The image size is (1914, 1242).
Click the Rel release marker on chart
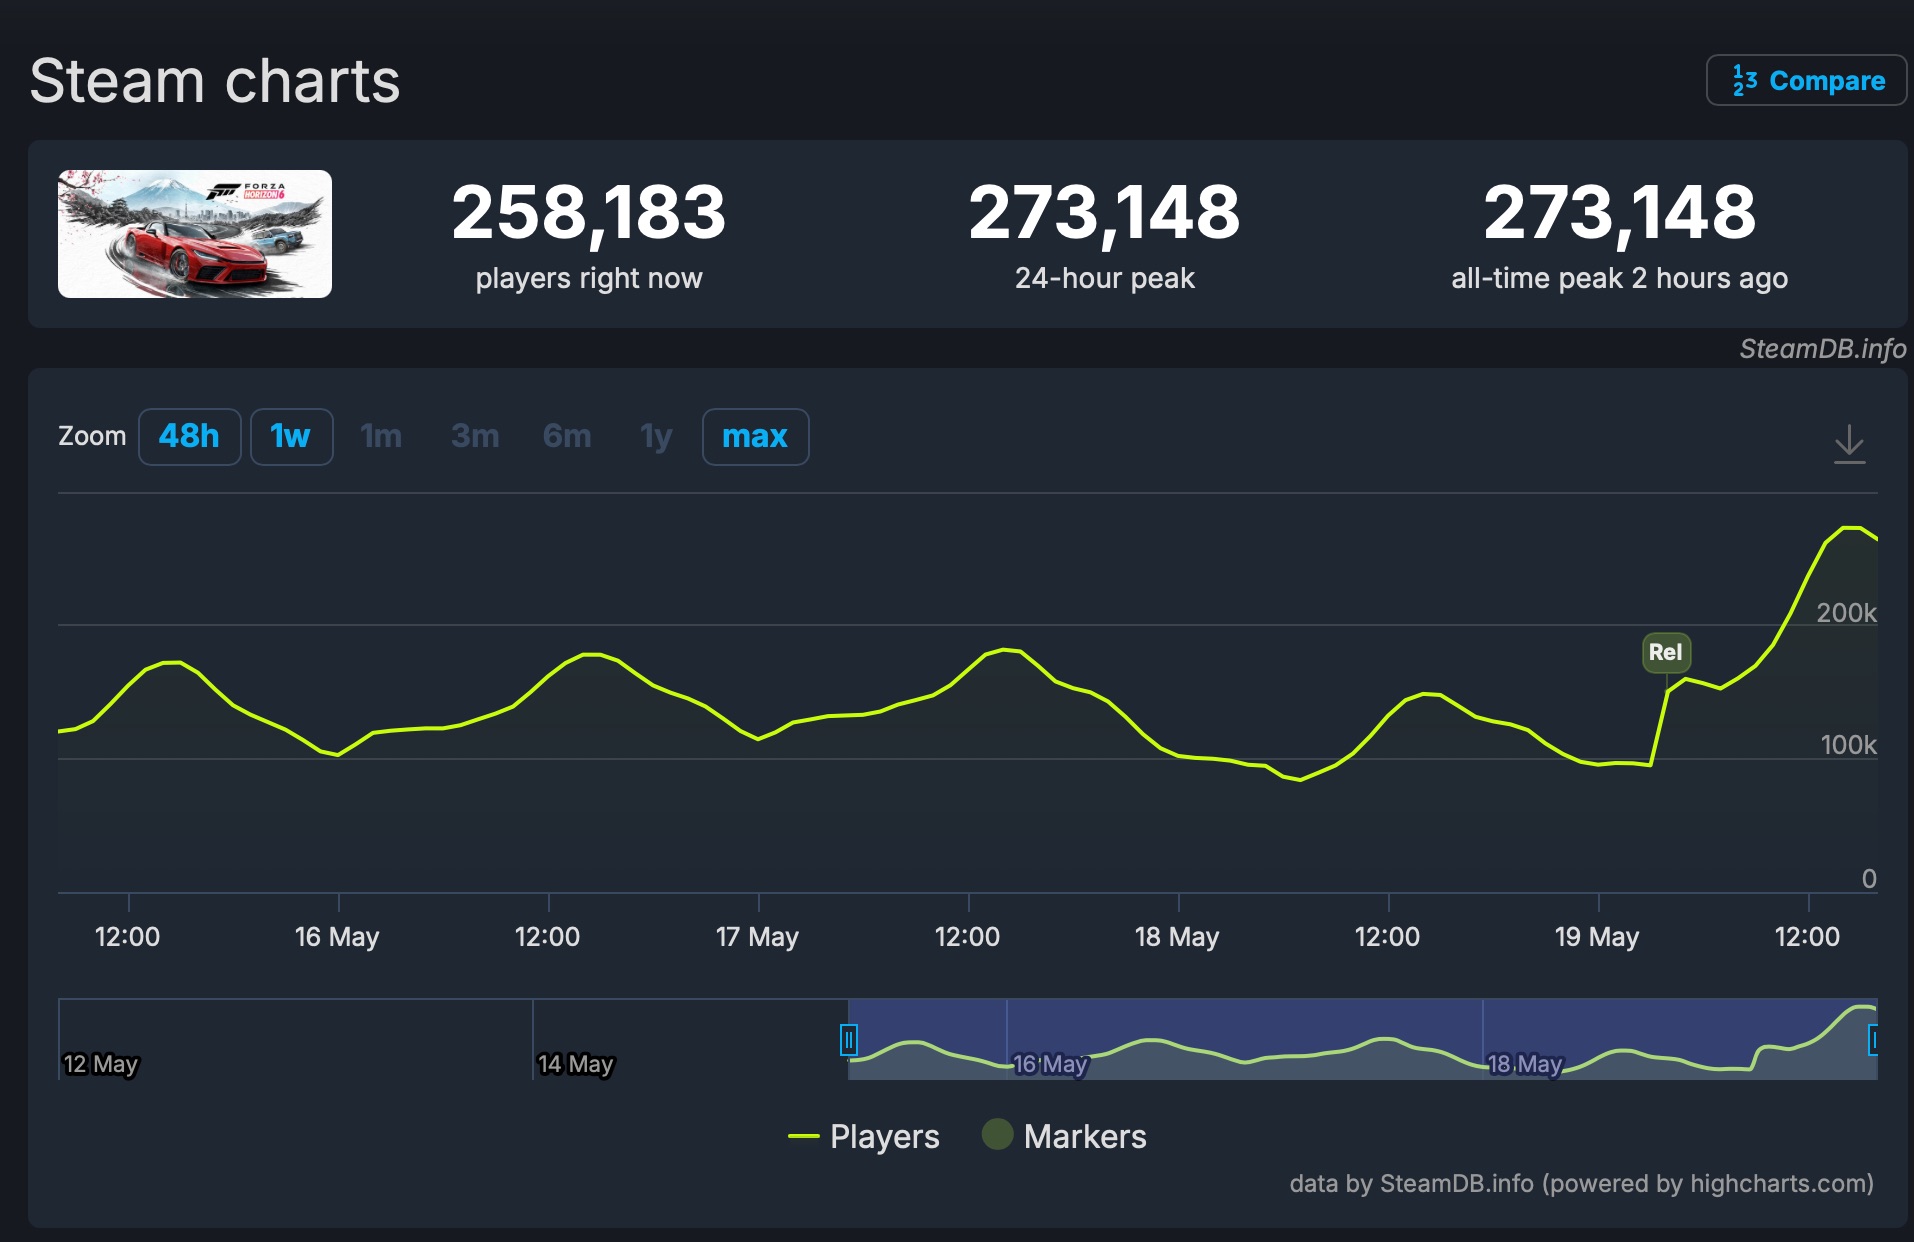pos(1666,652)
